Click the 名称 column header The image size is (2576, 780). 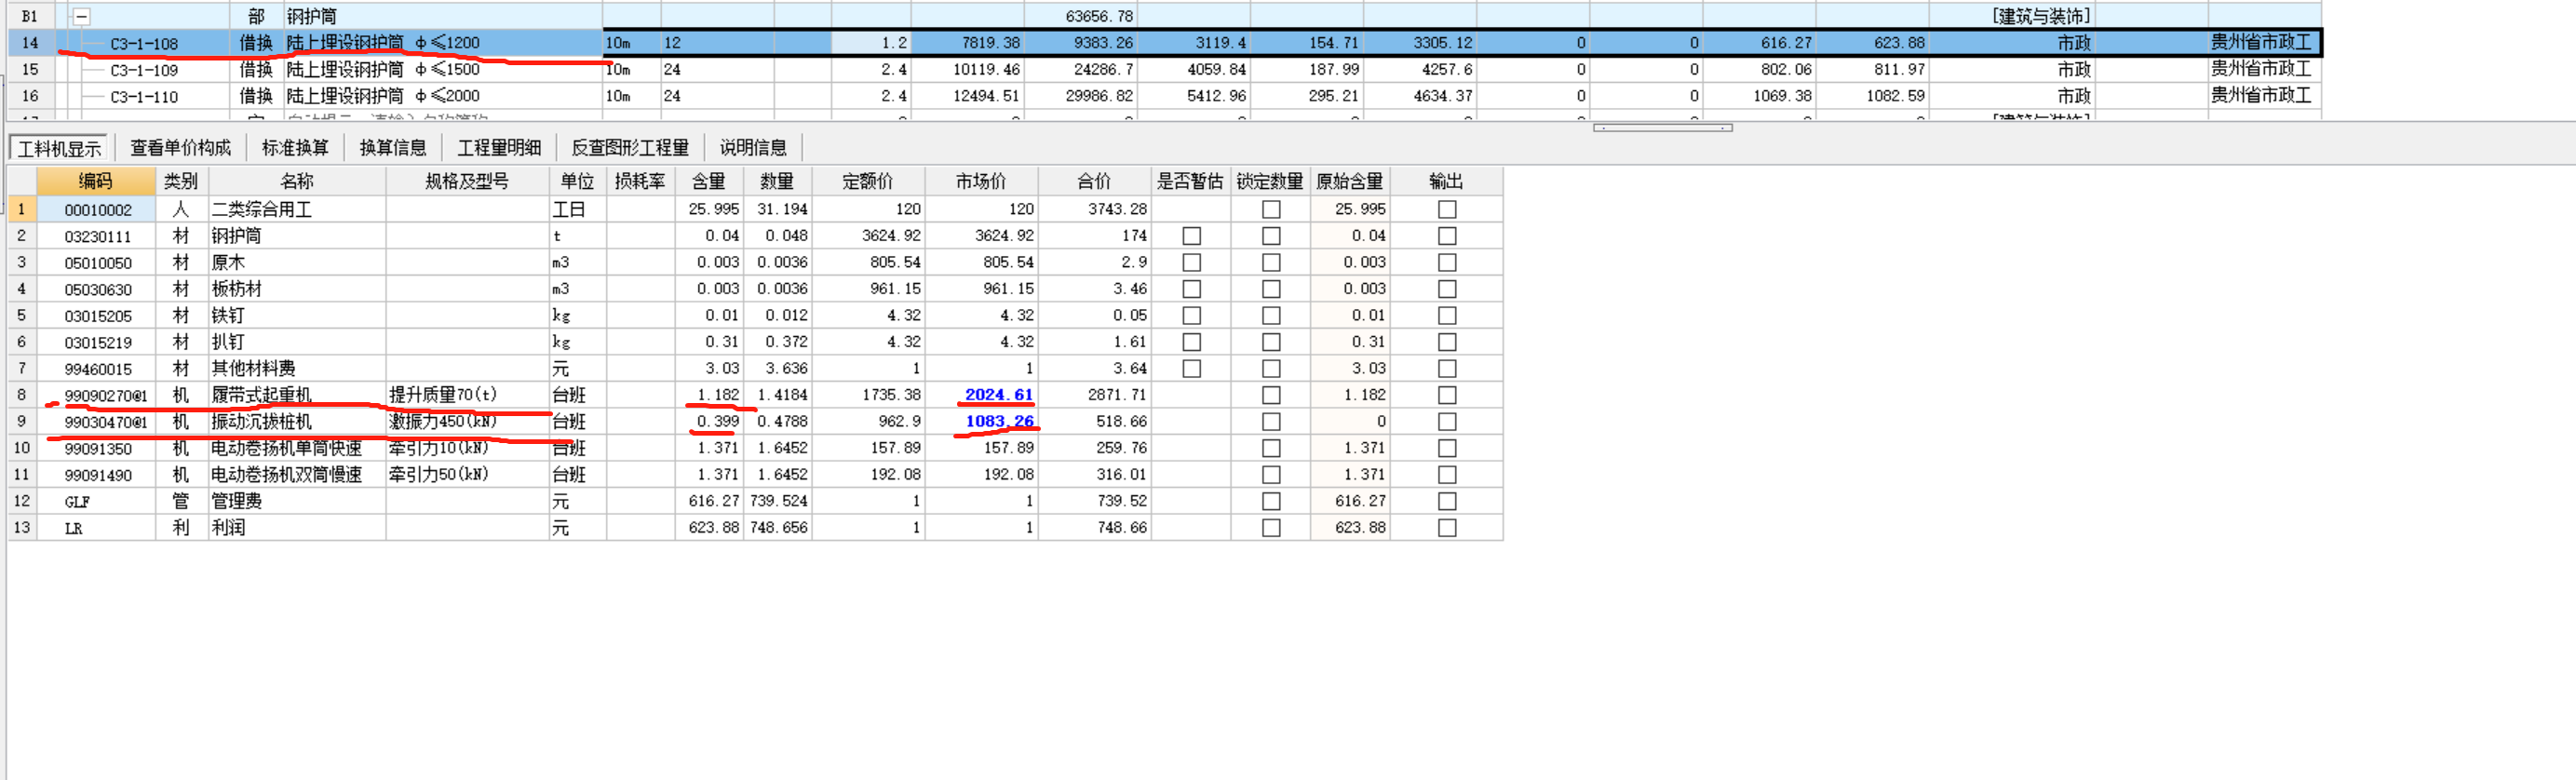coord(297,181)
